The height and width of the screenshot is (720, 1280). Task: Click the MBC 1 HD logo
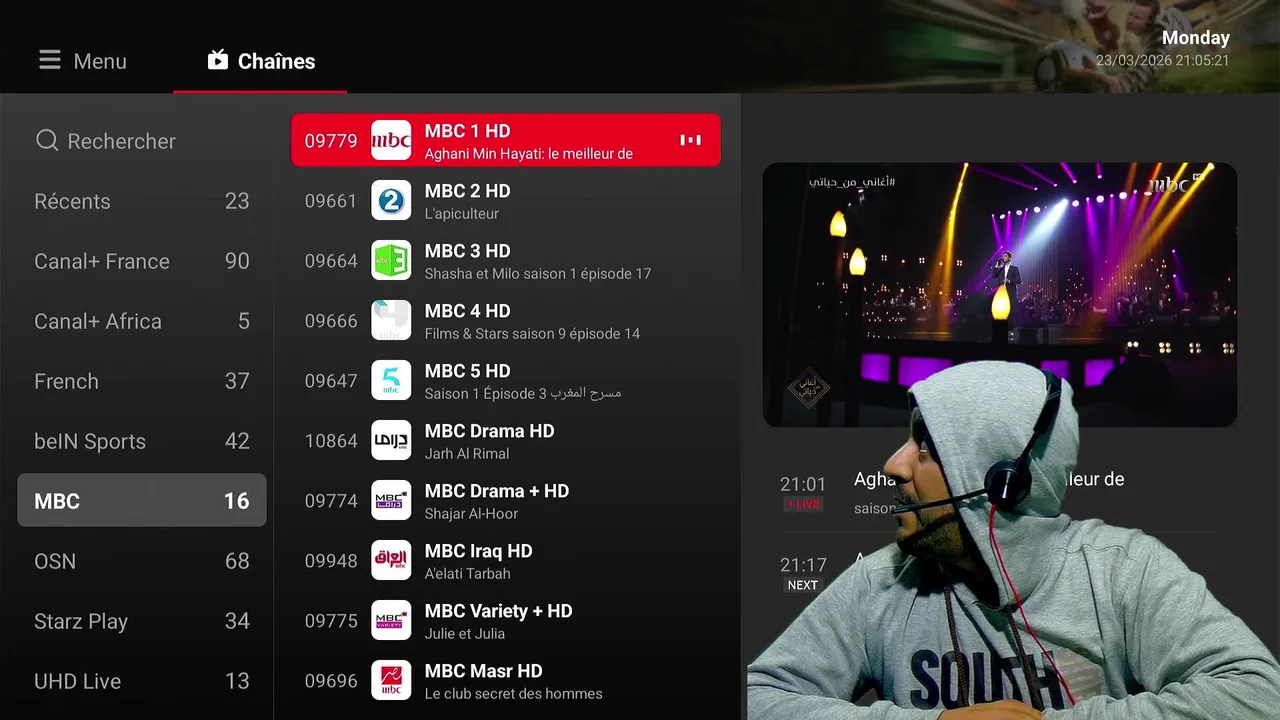pyautogui.click(x=391, y=140)
